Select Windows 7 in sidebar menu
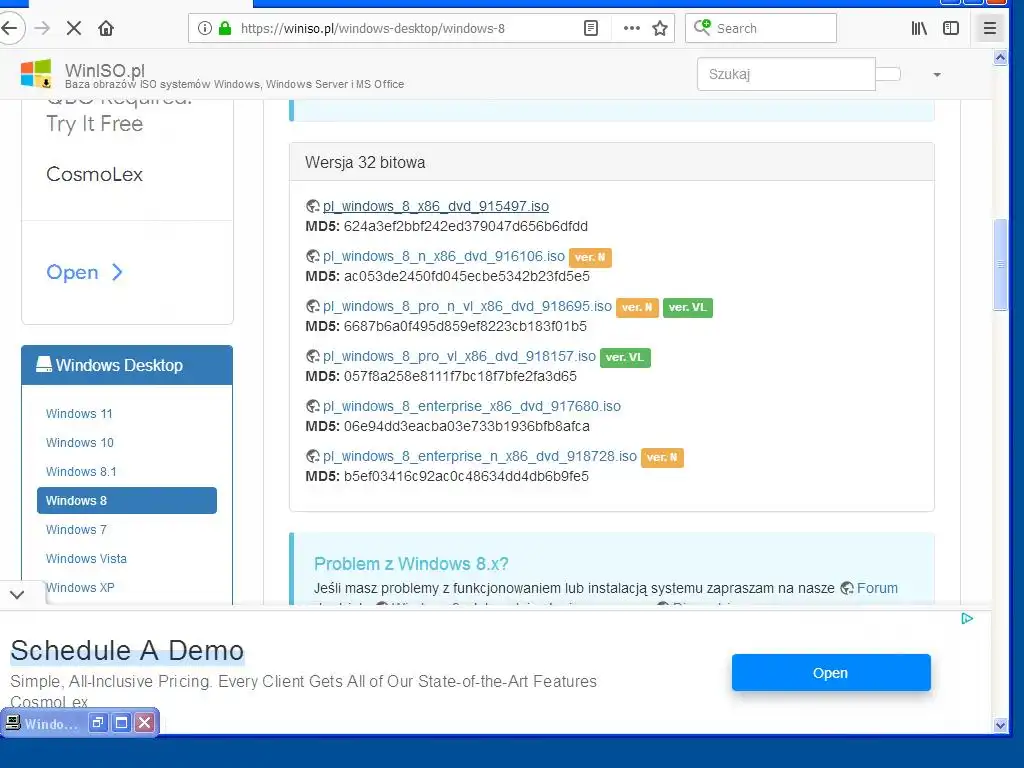The image size is (1024, 768). [76, 530]
